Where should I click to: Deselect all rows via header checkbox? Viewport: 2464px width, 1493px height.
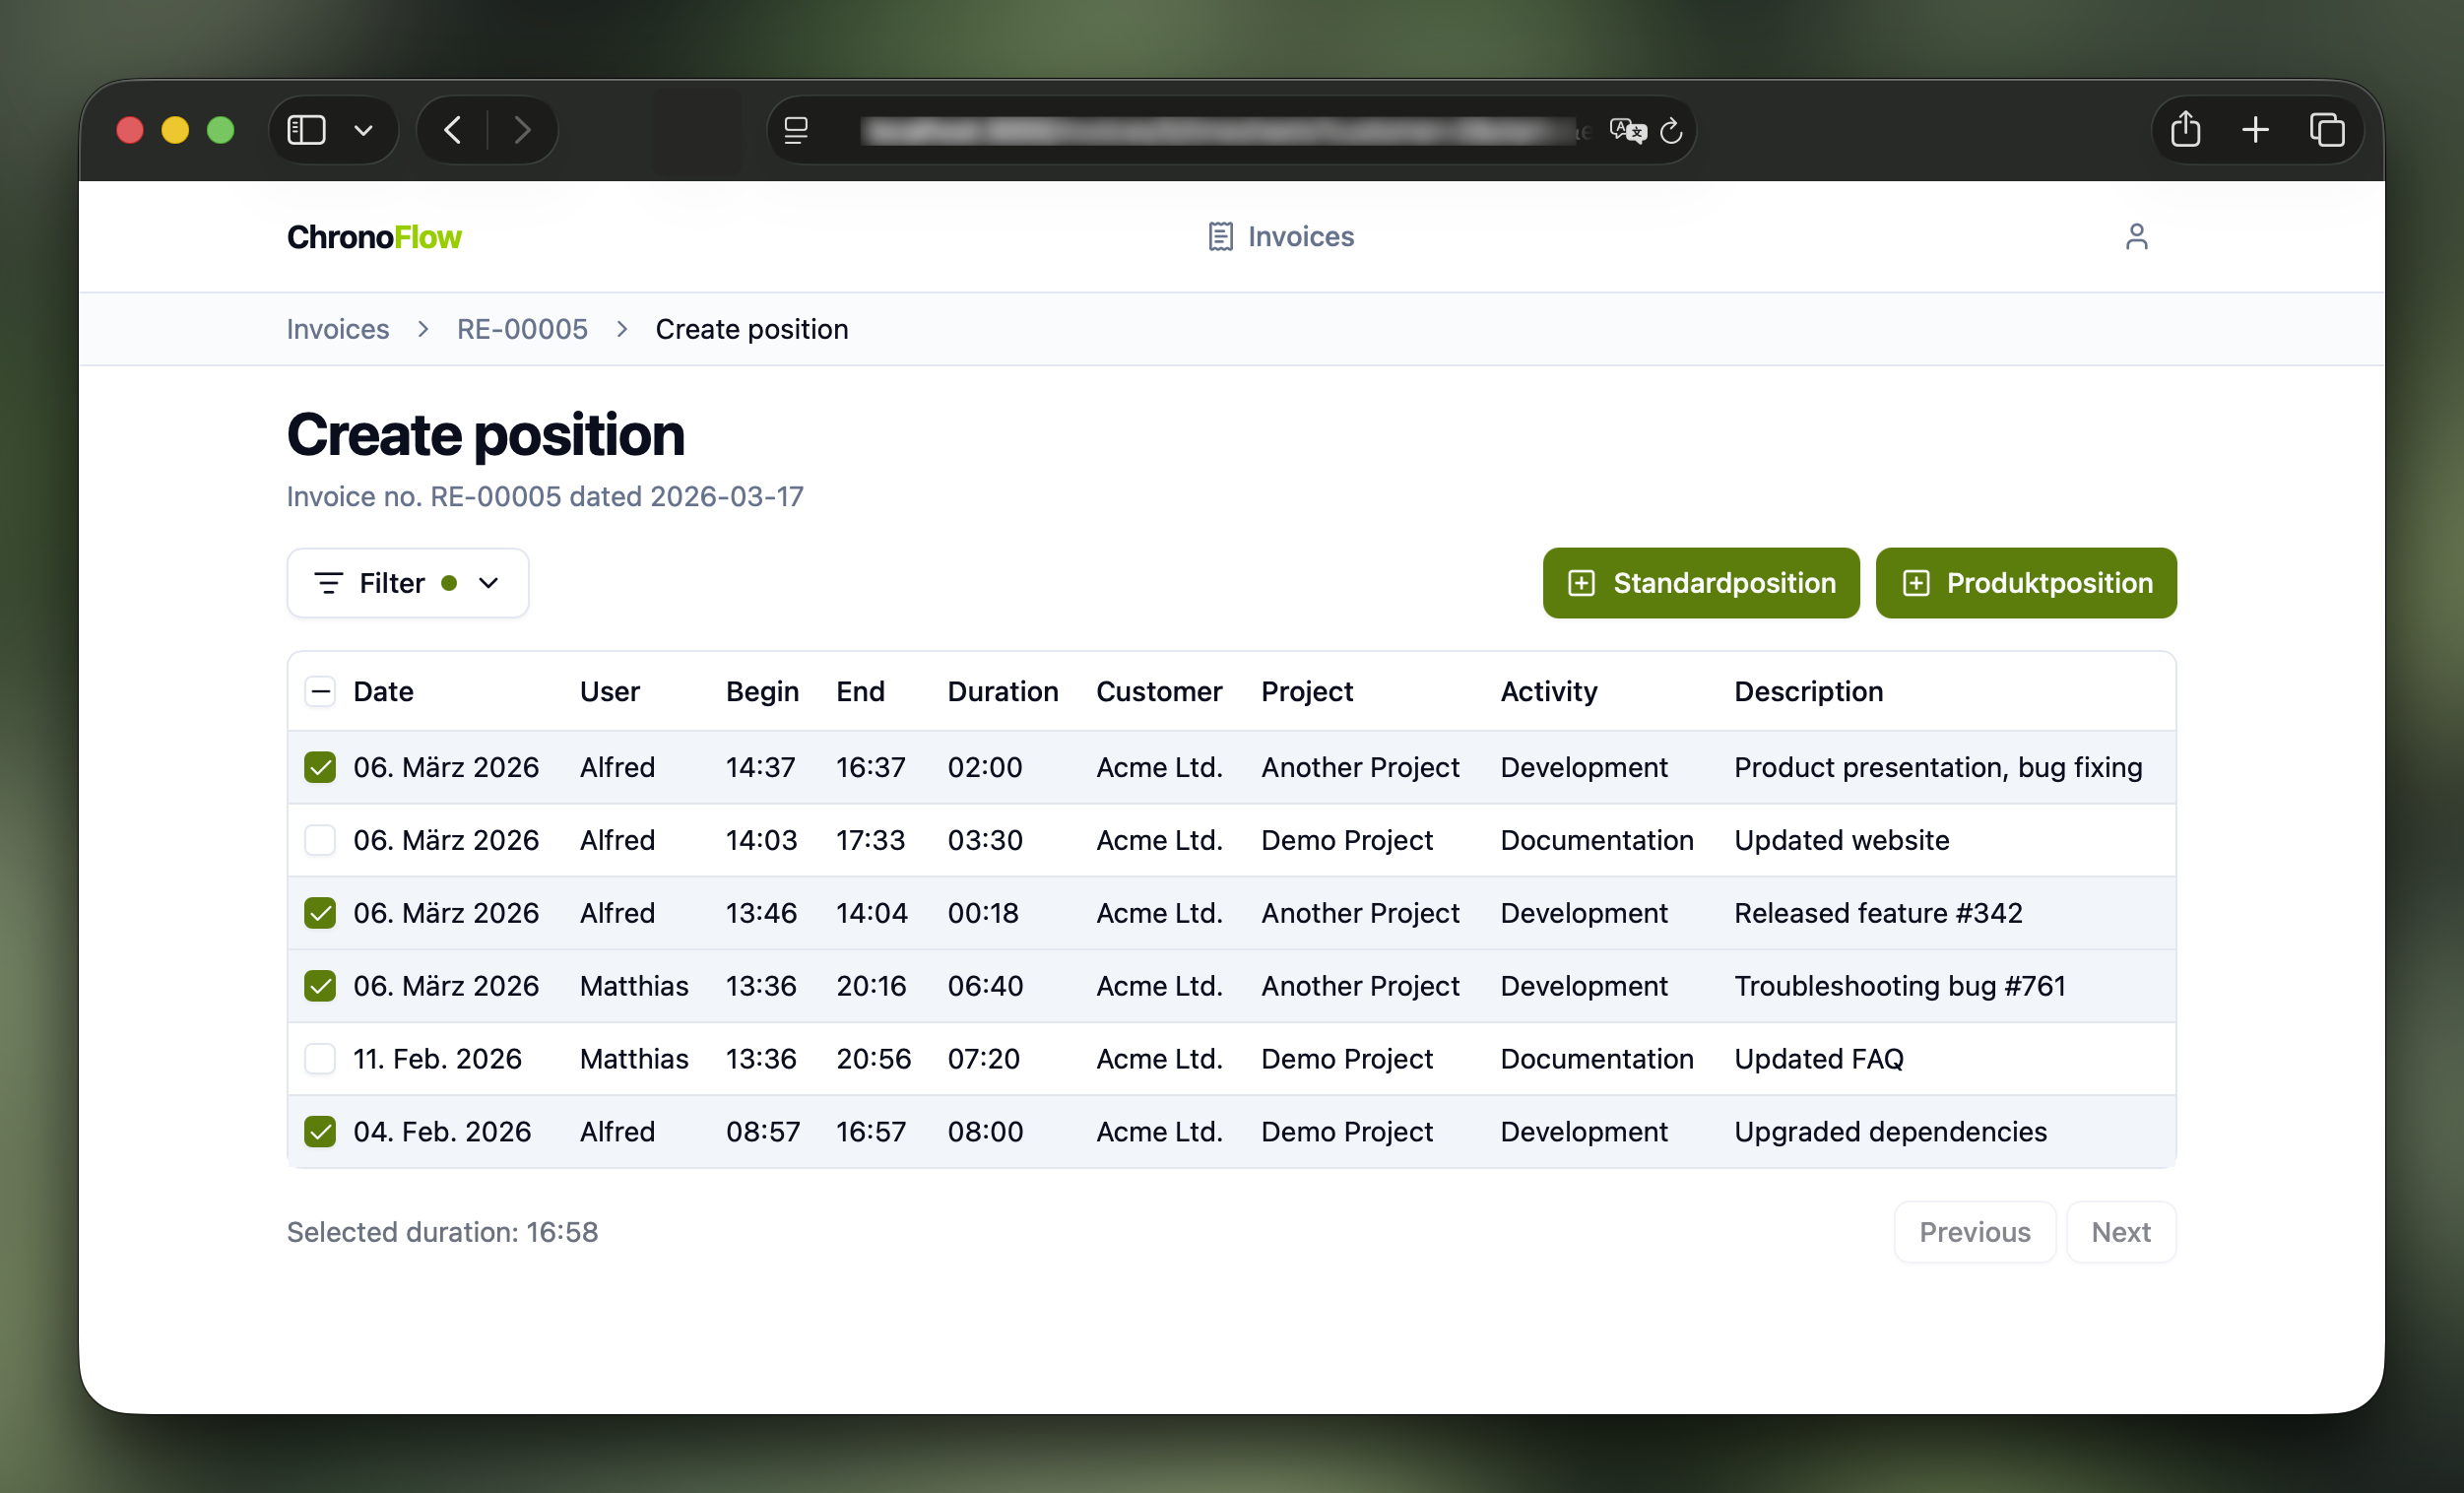pos(320,691)
